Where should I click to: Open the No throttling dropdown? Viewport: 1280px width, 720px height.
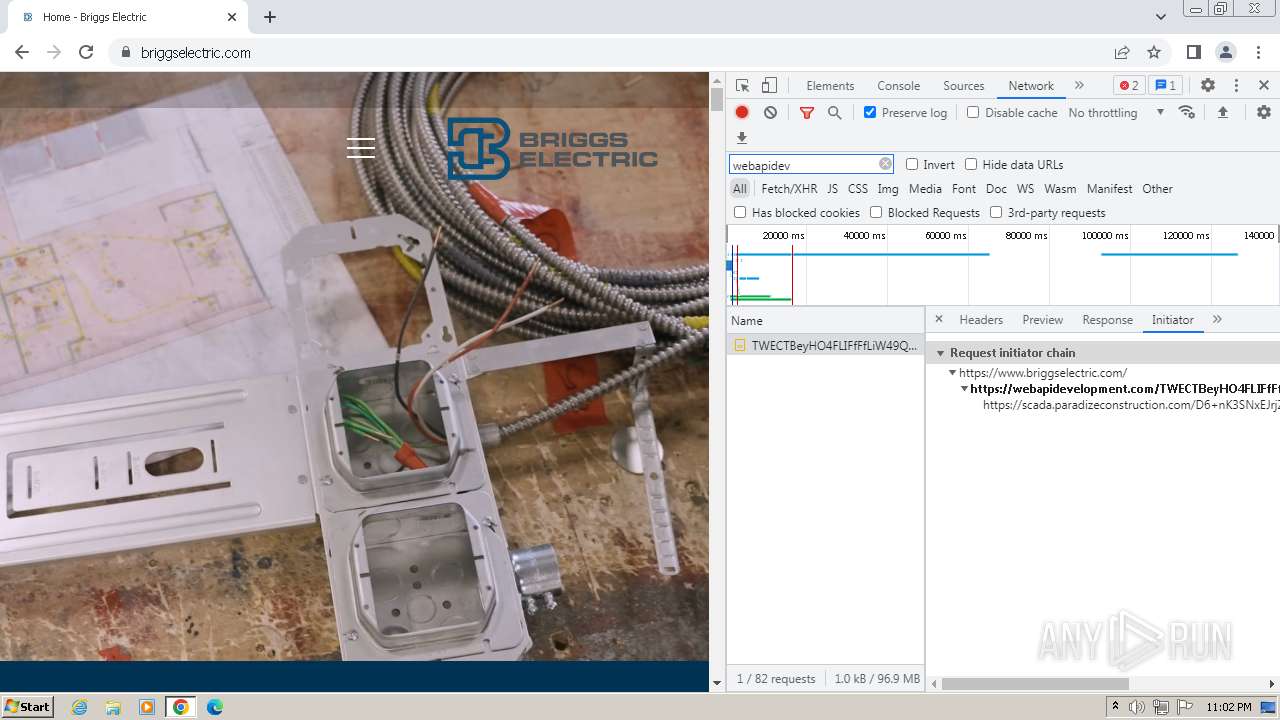[1116, 113]
